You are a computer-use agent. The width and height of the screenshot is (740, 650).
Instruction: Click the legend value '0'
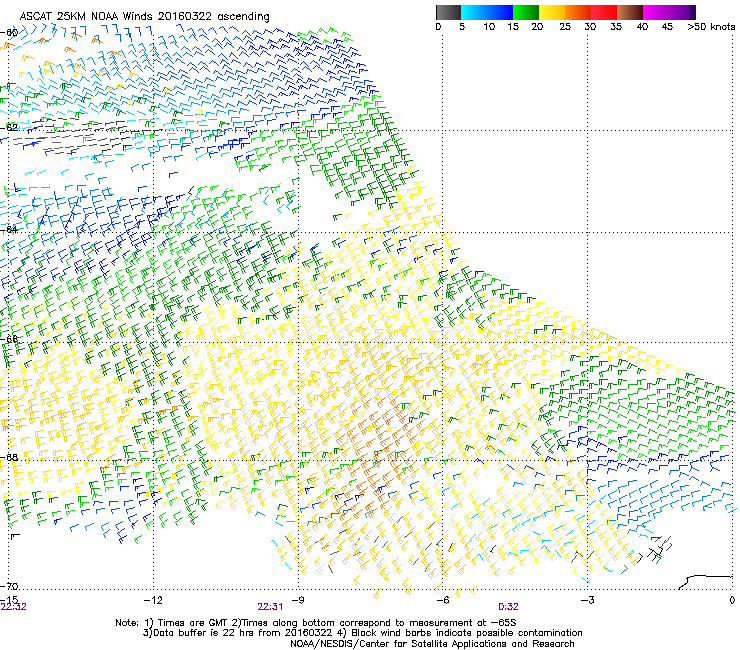tap(438, 26)
